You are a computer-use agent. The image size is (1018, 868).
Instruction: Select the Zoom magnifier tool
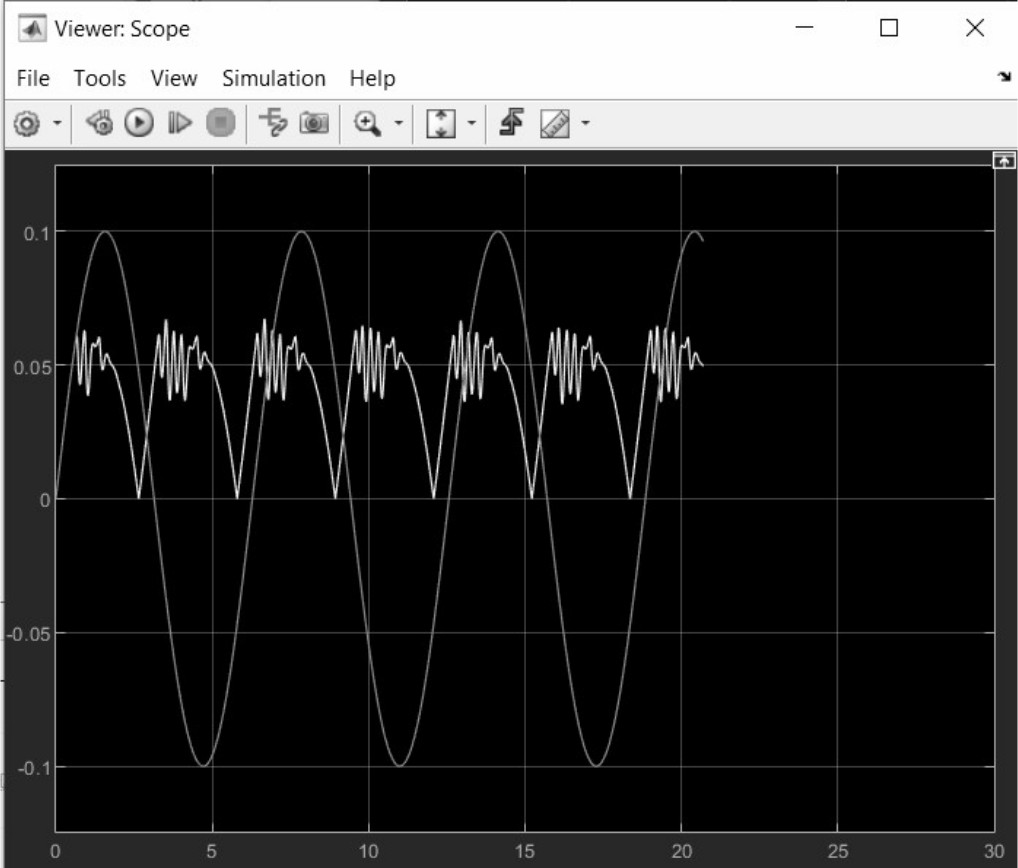pyautogui.click(x=368, y=123)
